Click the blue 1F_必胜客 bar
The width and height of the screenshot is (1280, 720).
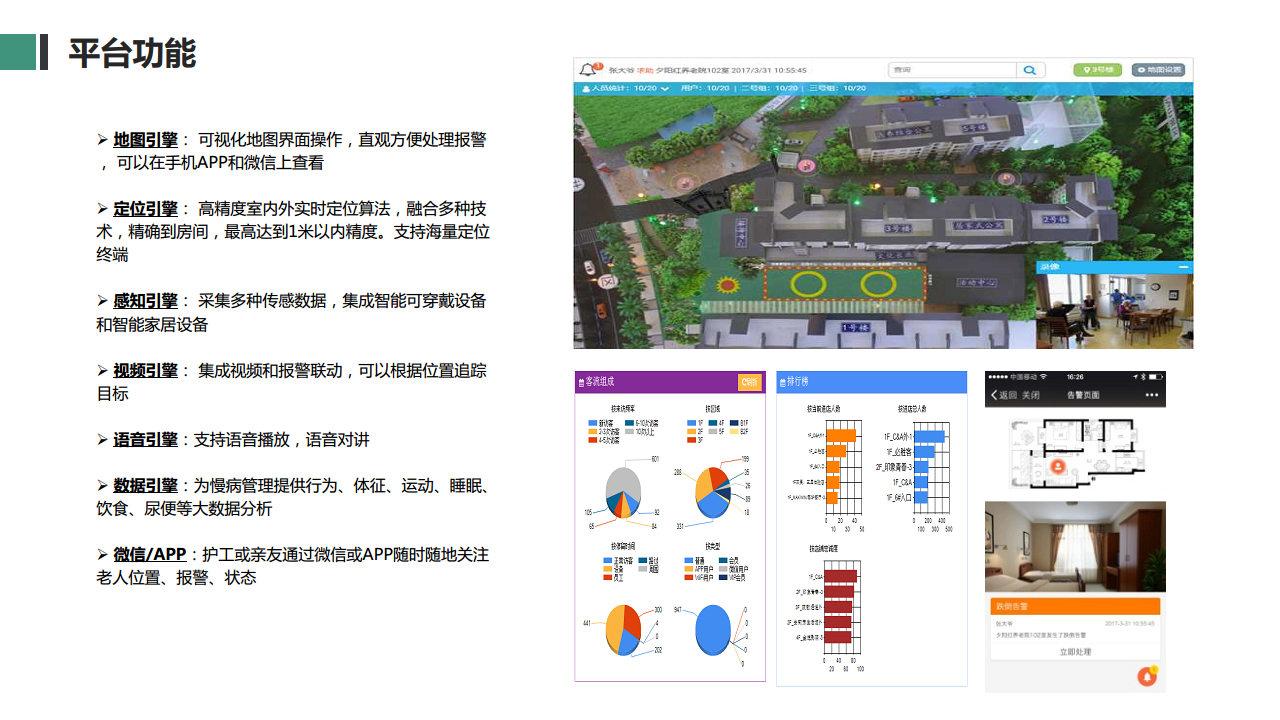pos(924,452)
